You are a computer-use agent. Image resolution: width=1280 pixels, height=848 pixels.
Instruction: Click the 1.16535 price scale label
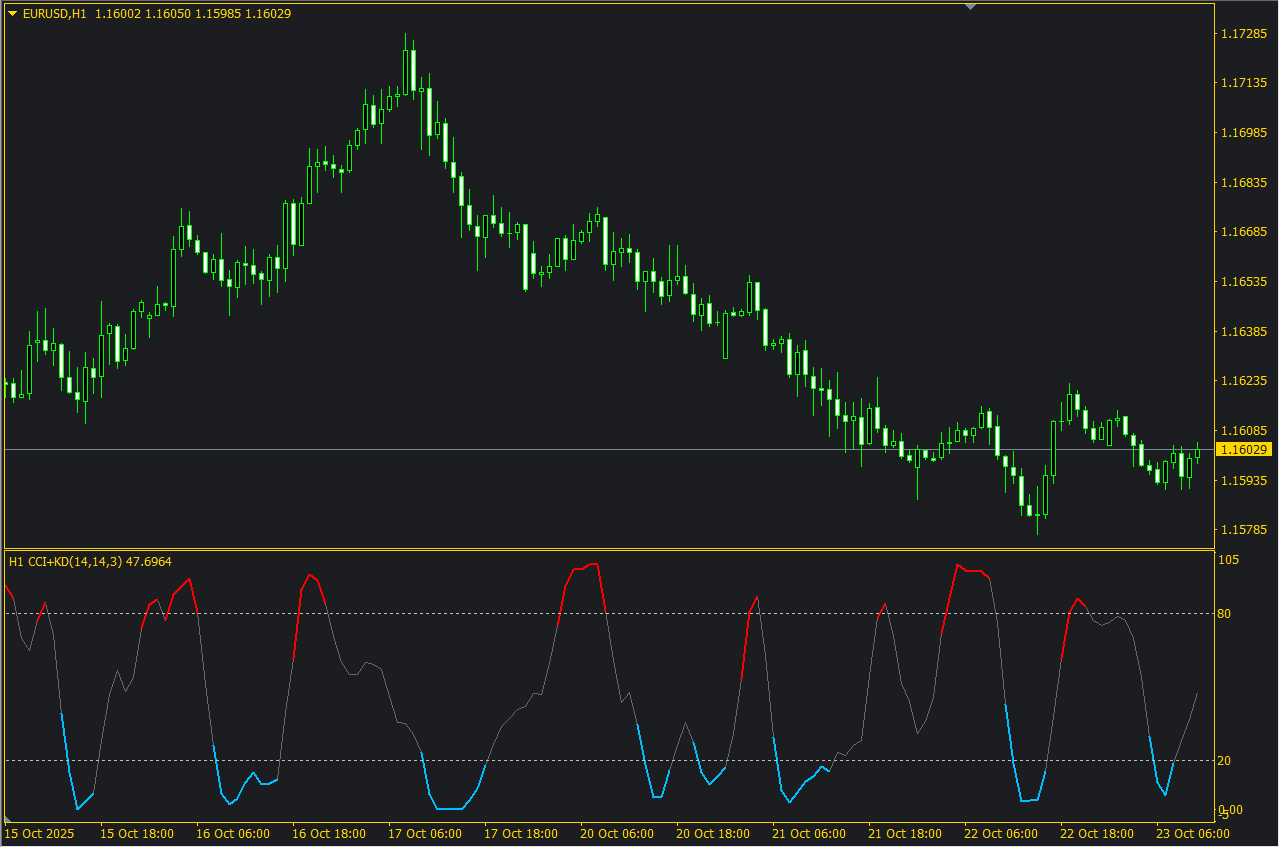(1244, 282)
